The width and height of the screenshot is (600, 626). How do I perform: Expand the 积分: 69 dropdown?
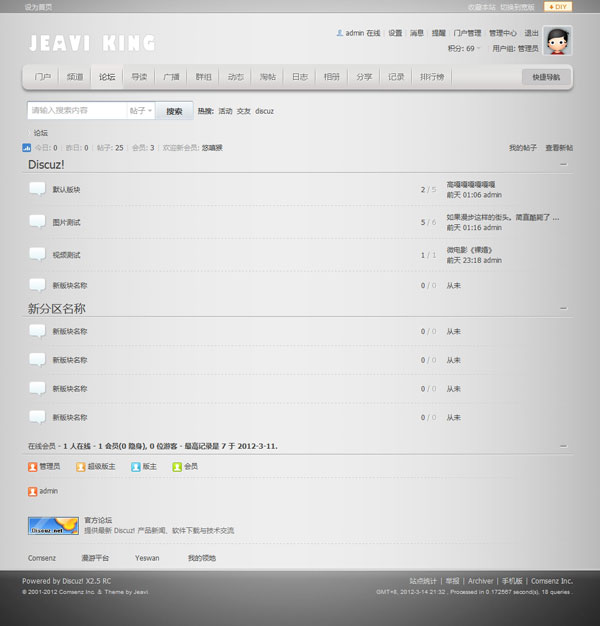pyautogui.click(x=464, y=49)
